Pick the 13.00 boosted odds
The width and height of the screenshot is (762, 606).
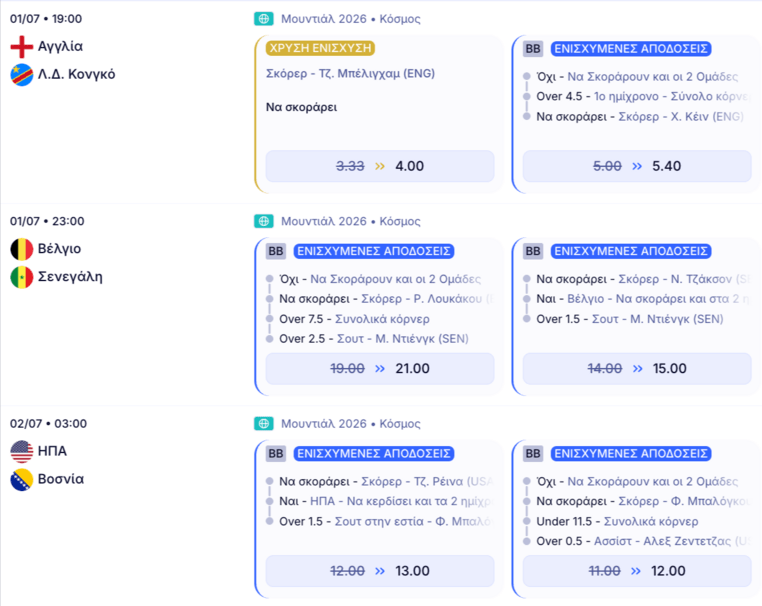point(380,571)
